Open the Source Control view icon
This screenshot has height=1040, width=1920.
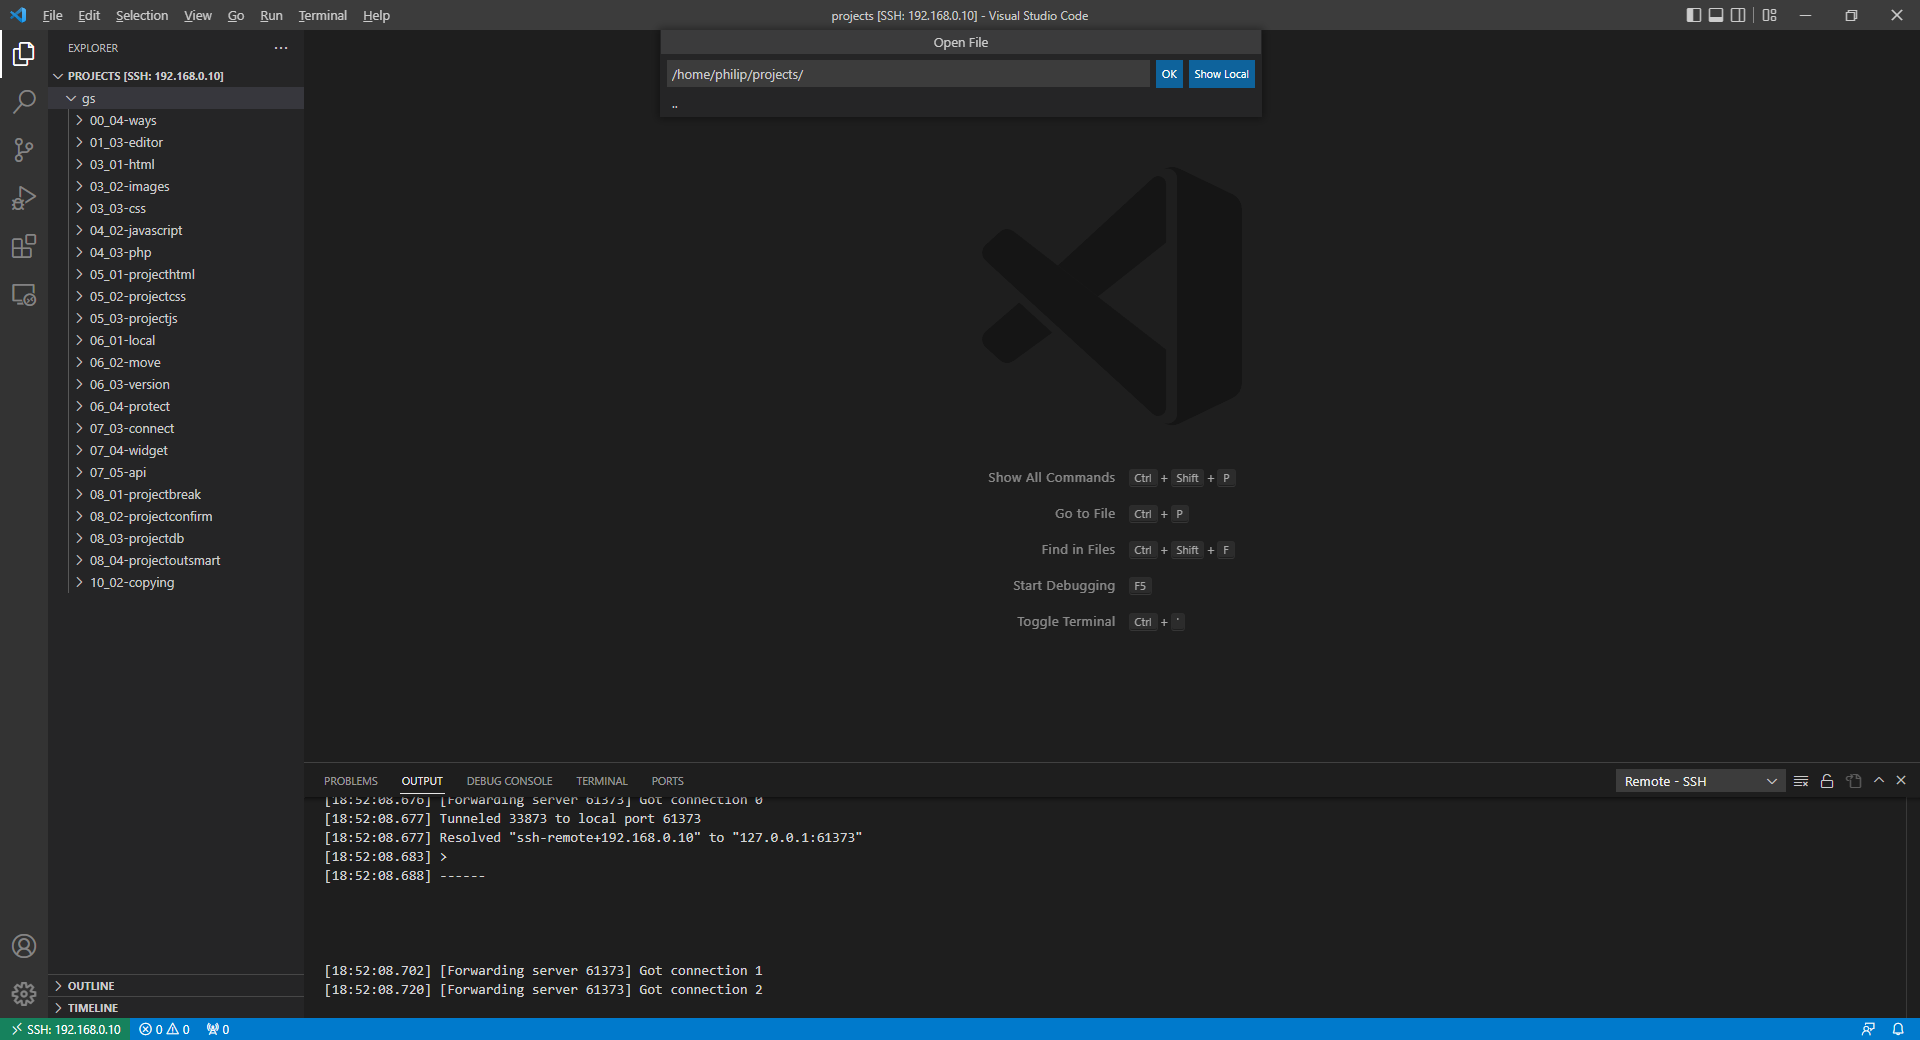[24, 150]
